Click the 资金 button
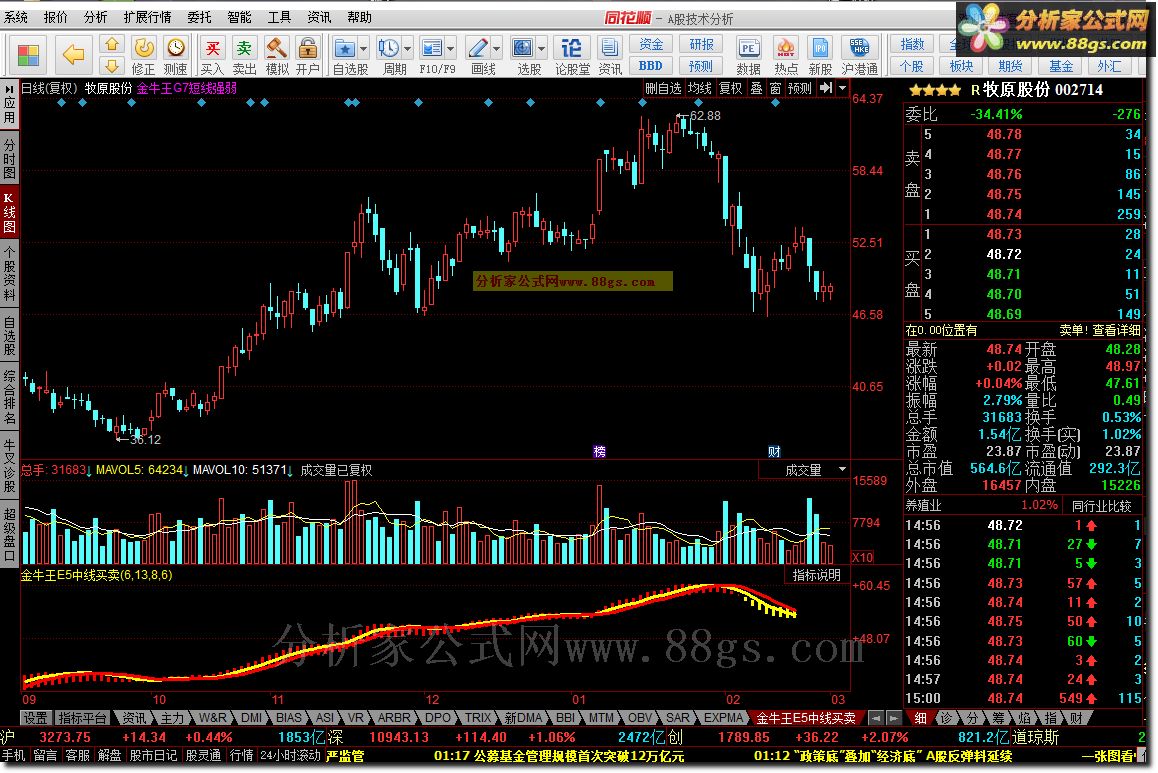1158x773 pixels. (x=651, y=45)
